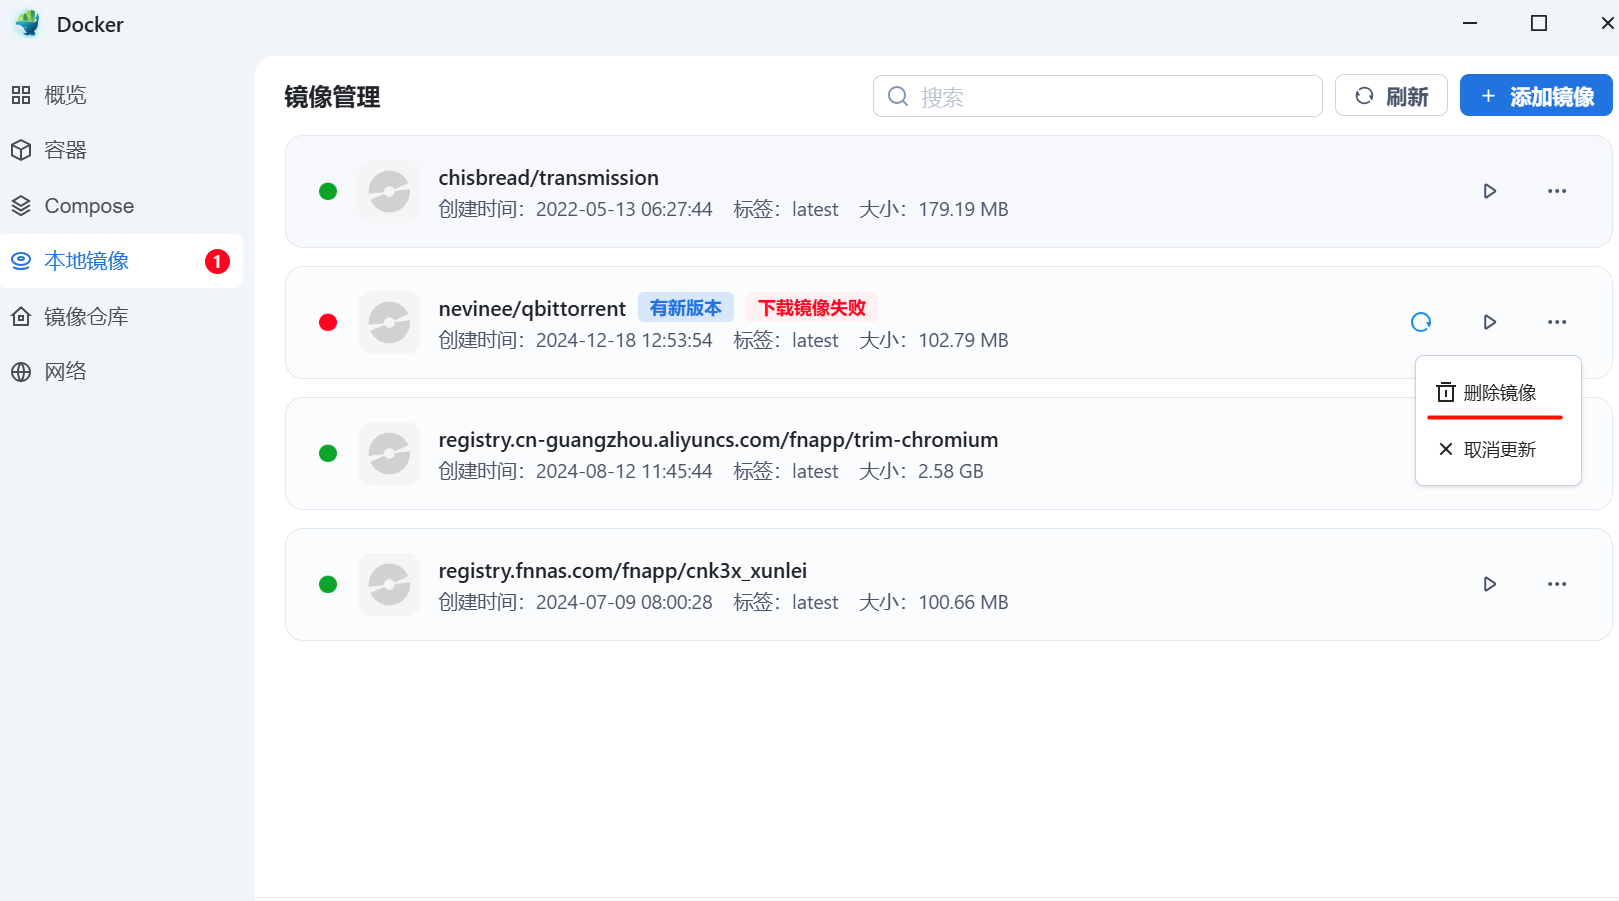Open the Compose section
This screenshot has height=901, width=1619.
click(121, 206)
